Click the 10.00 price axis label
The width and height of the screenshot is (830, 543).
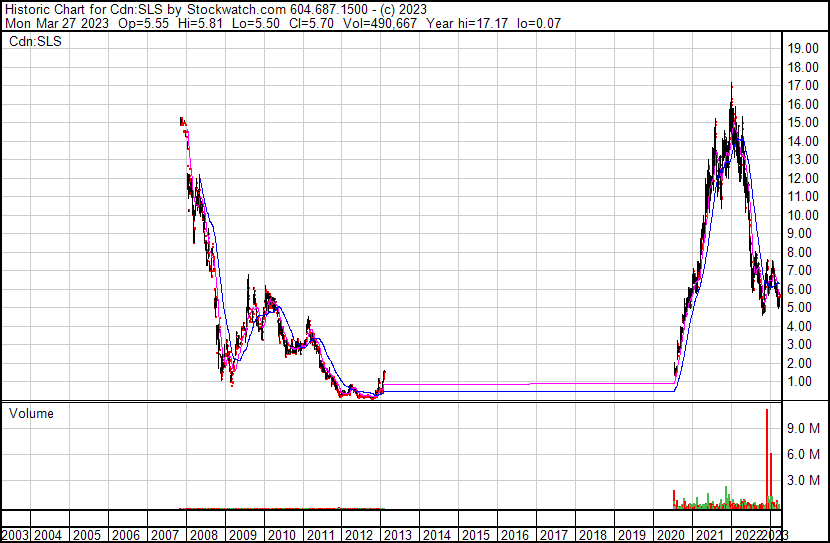pos(803,215)
